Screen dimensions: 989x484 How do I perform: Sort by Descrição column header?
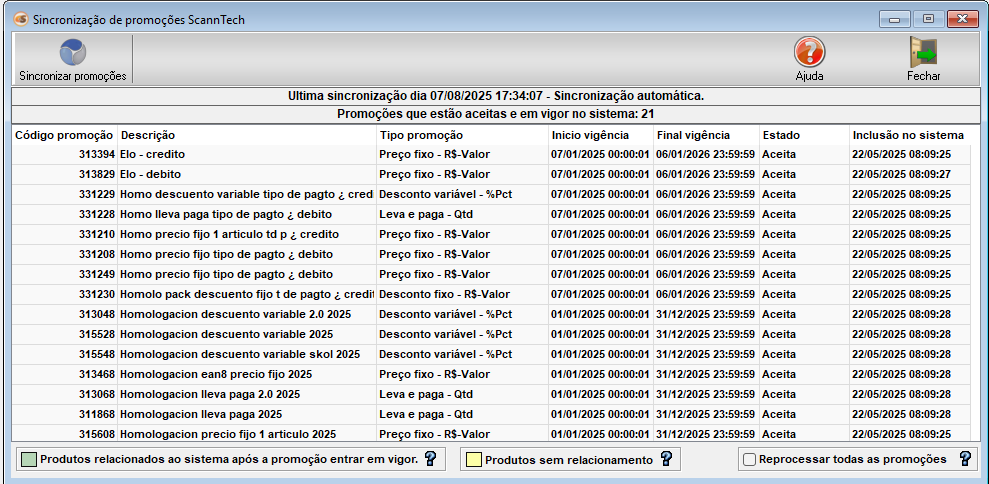[246, 135]
